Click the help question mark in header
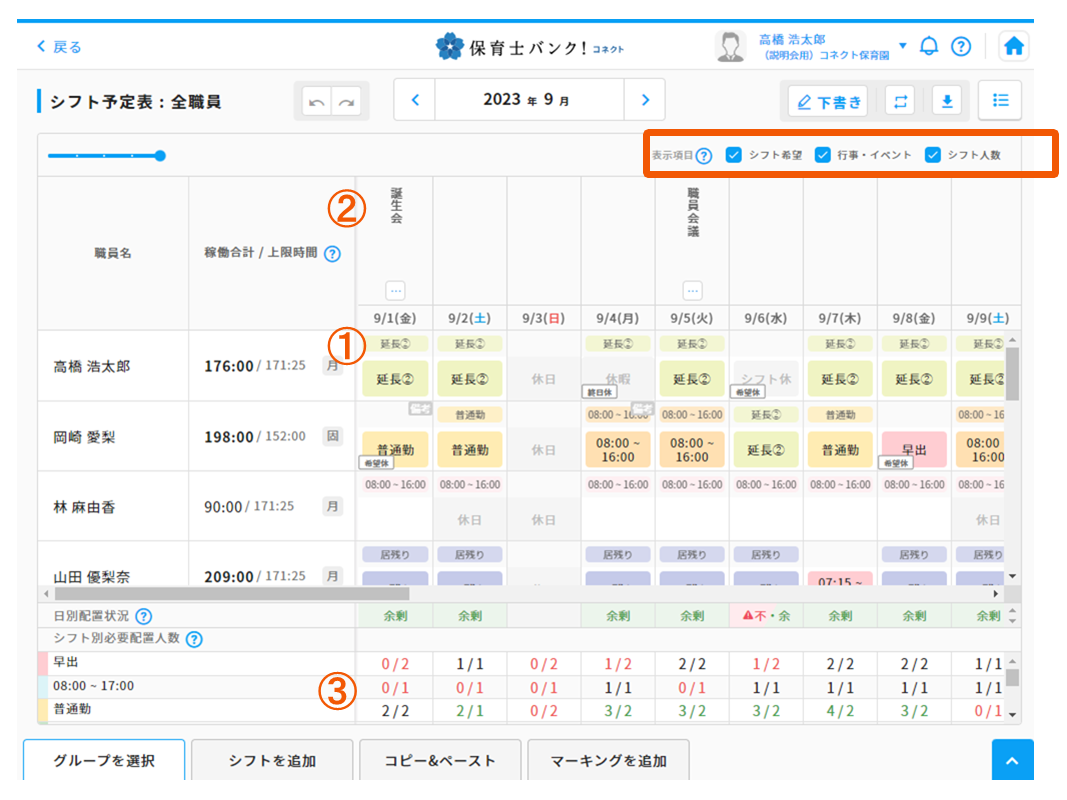1067x800 pixels. tap(960, 46)
